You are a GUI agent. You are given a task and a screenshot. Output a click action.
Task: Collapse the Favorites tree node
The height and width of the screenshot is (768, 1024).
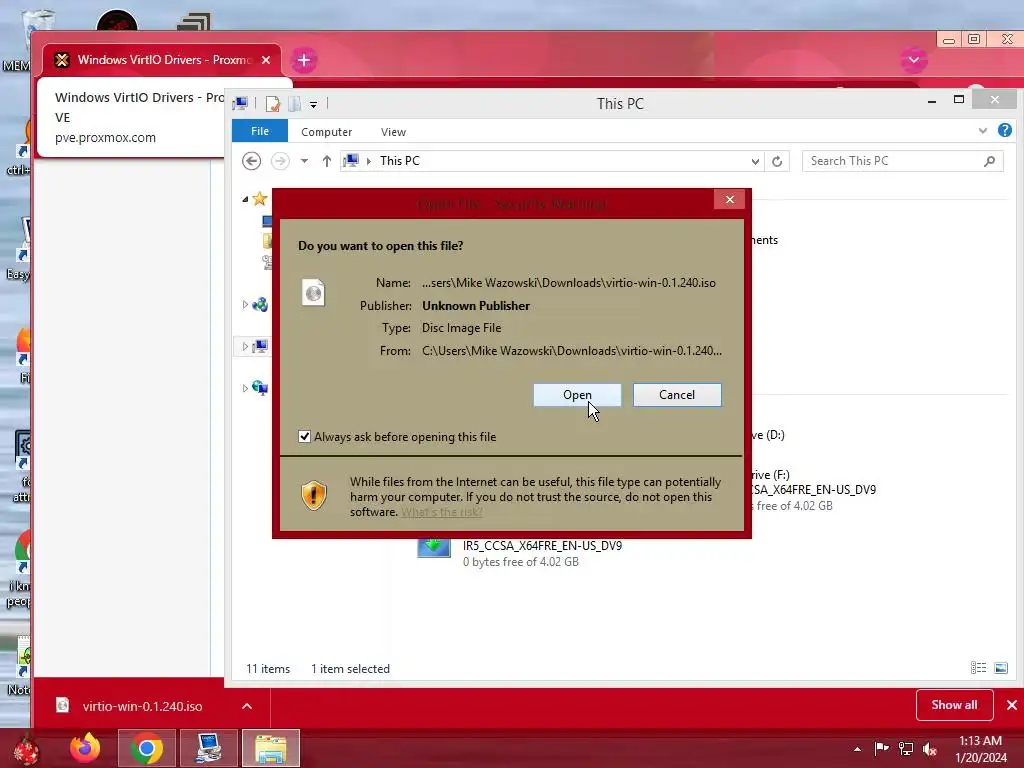[x=246, y=199]
